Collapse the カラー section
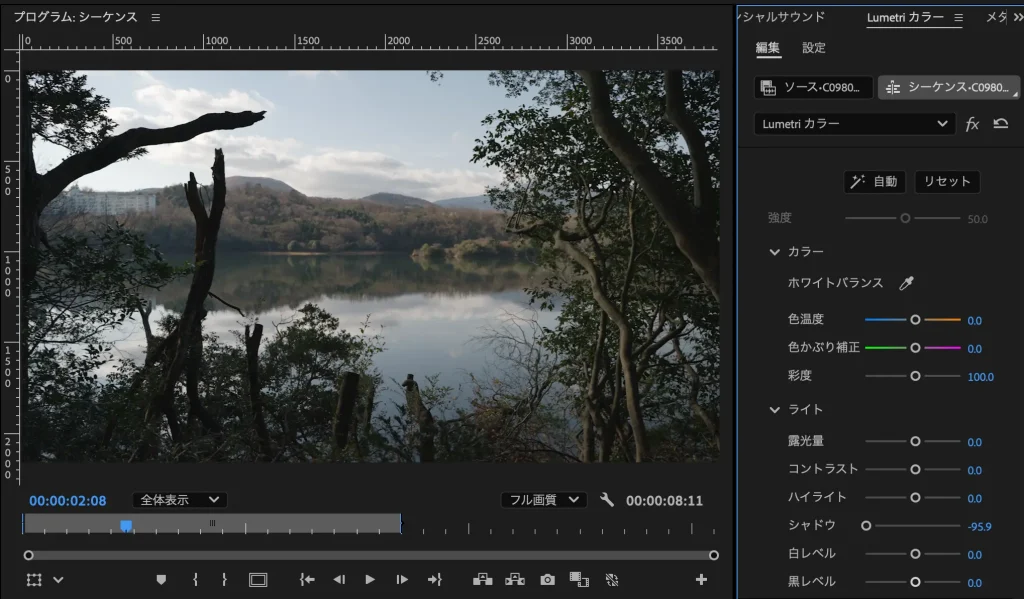 point(774,251)
